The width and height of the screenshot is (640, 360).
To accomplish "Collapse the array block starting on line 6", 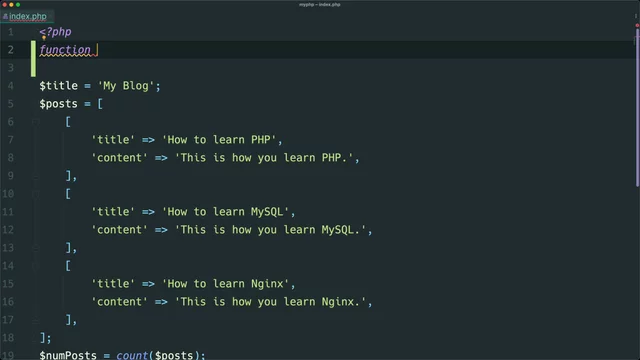I will pos(36,122).
